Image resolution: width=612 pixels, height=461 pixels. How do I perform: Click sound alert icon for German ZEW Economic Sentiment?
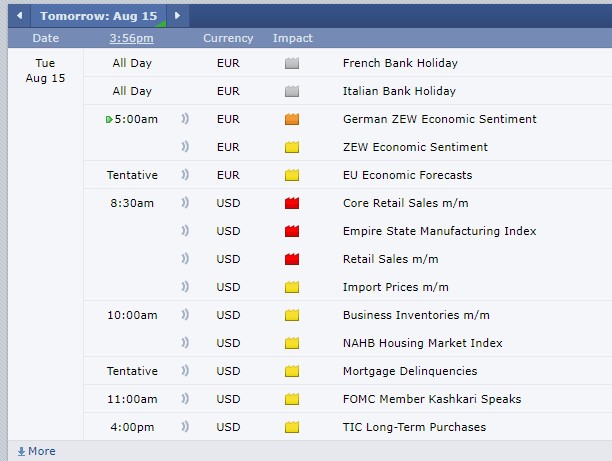coord(185,119)
